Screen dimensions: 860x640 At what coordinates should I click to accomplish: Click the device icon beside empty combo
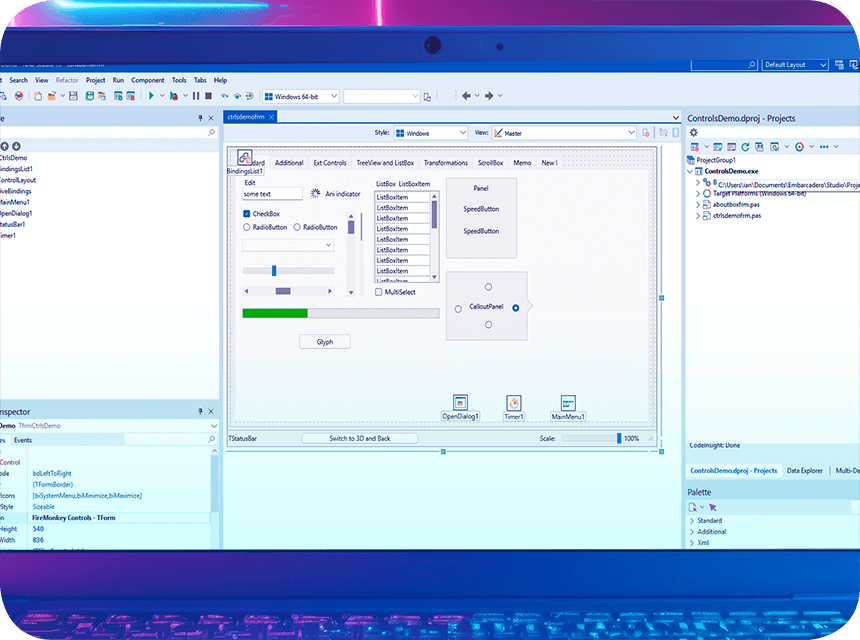427,97
